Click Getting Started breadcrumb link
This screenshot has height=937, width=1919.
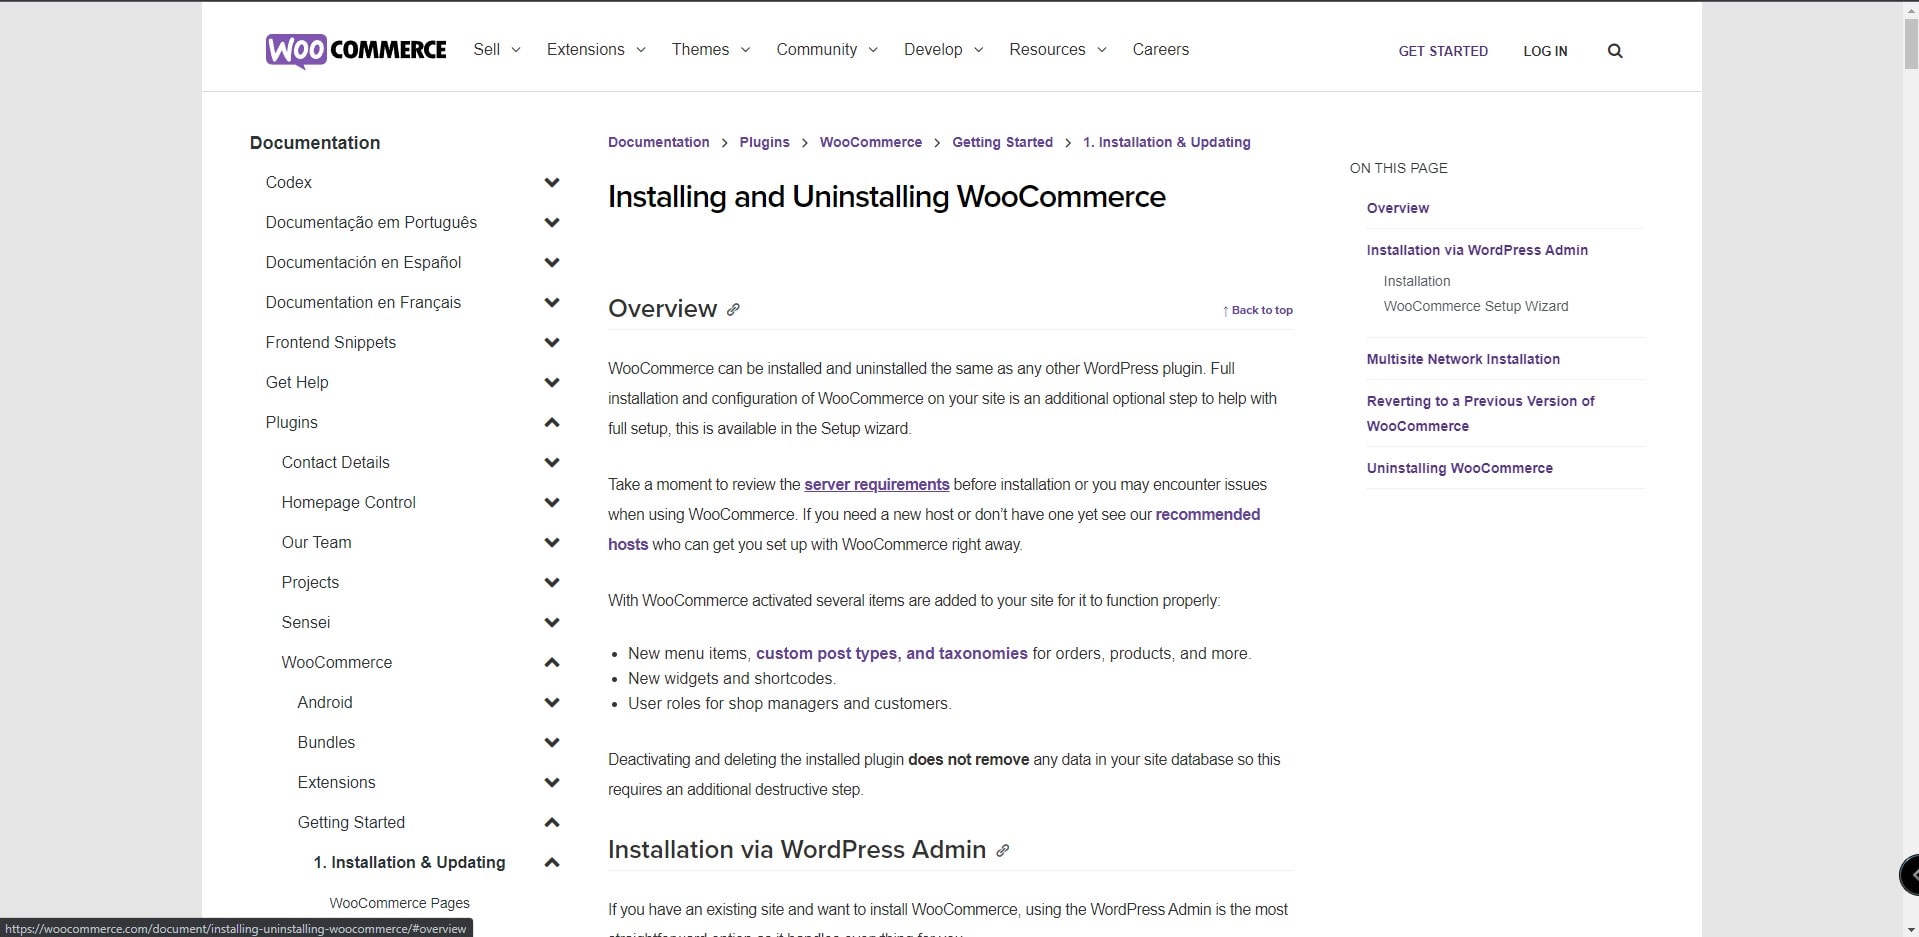pyautogui.click(x=1002, y=143)
